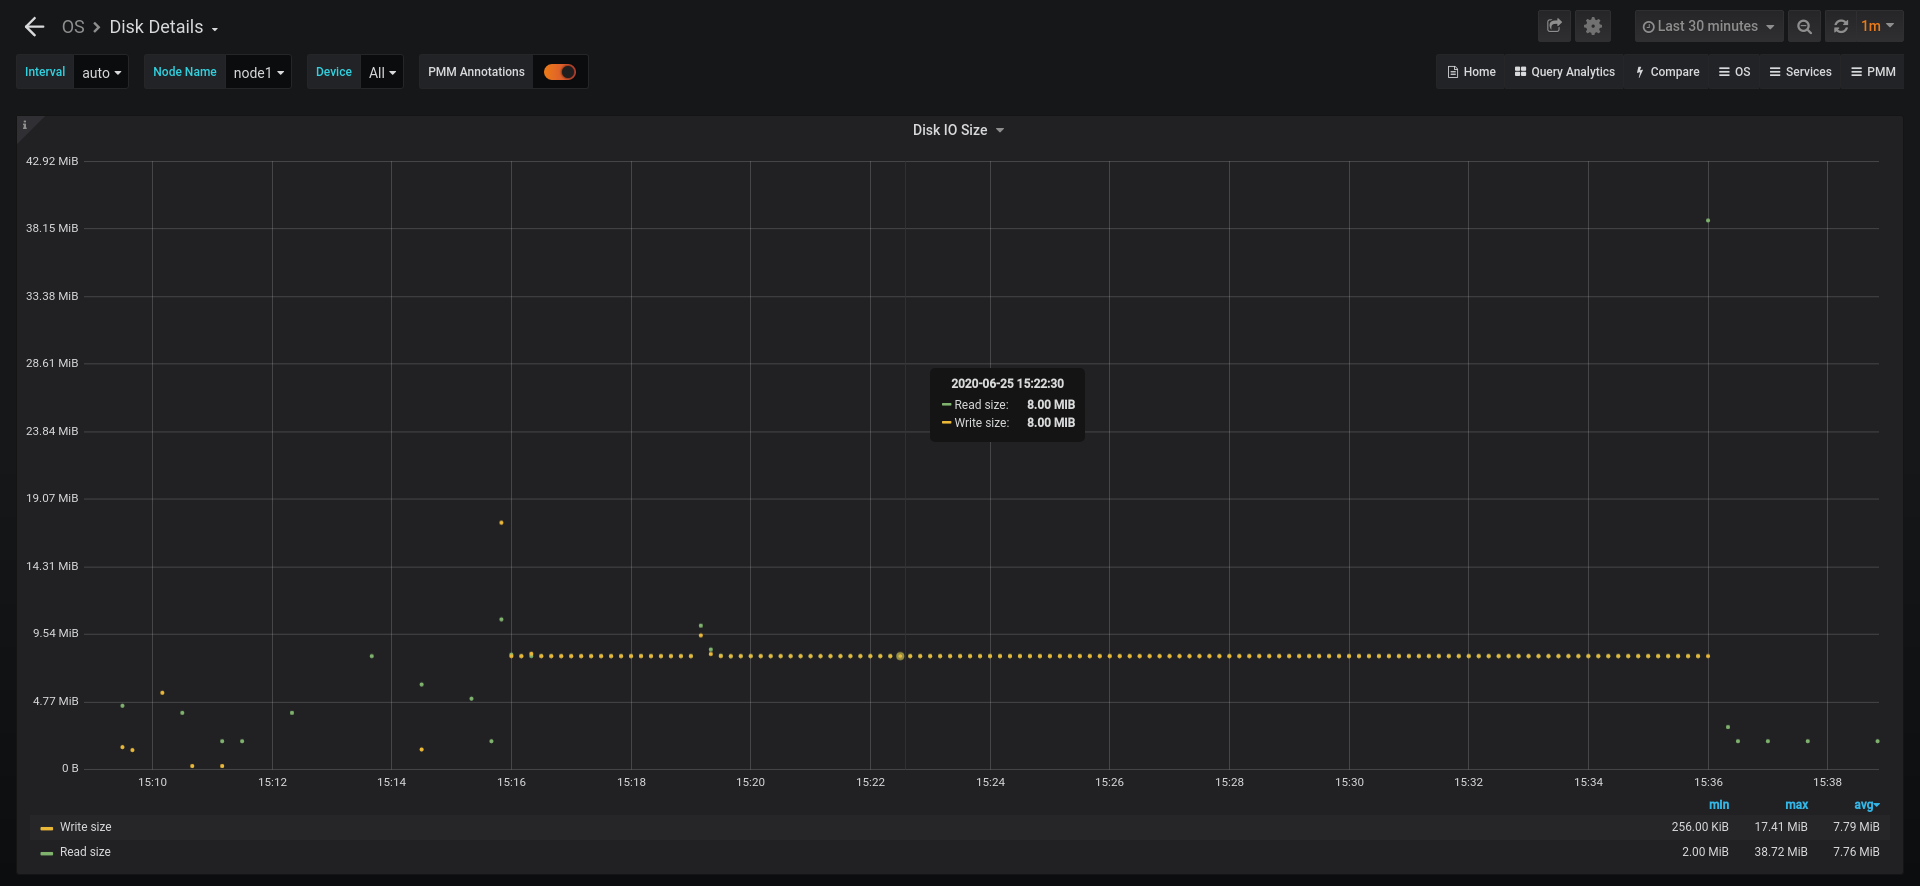Open the Services menu

(x=1800, y=72)
